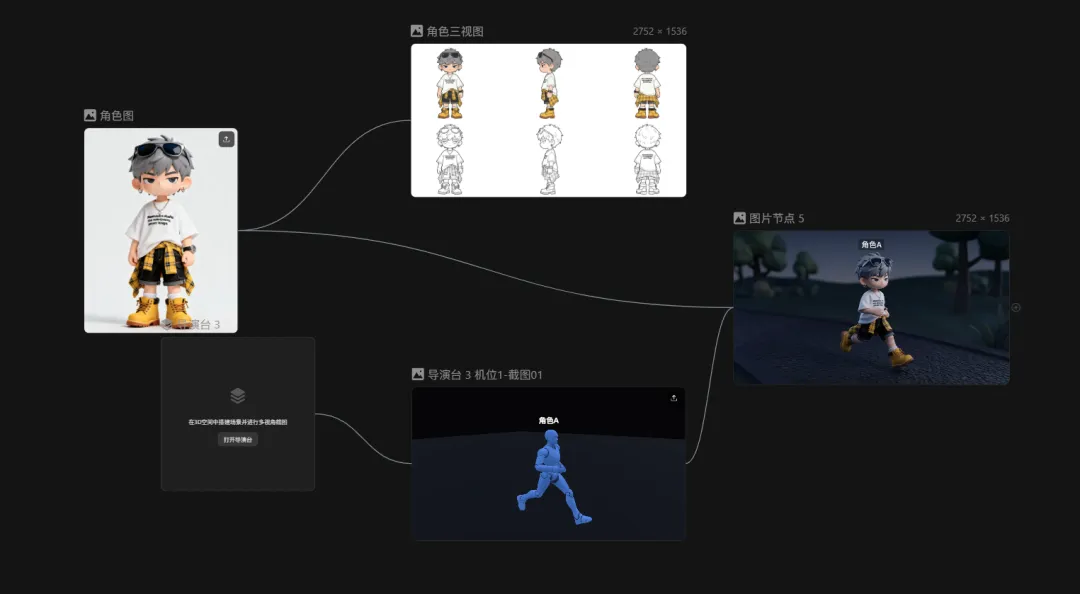
Task: Click the image icon next to 角色图 title
Action: pyautogui.click(x=90, y=115)
